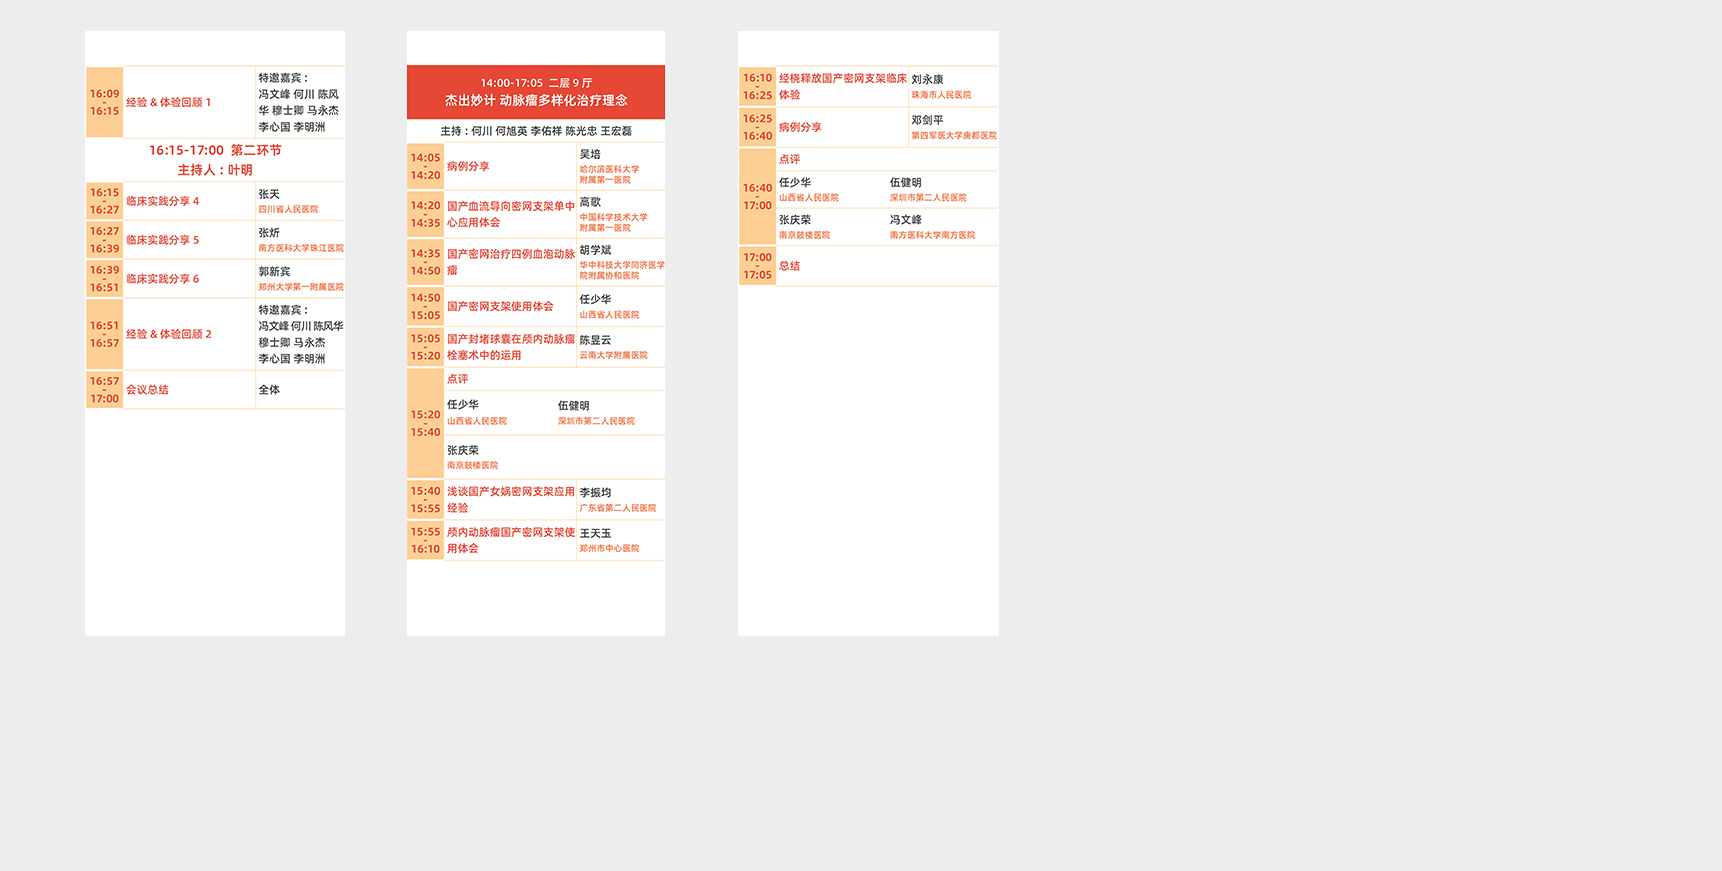
Task: Click the topic "国产密网支架使用体会"
Action: click(500, 306)
